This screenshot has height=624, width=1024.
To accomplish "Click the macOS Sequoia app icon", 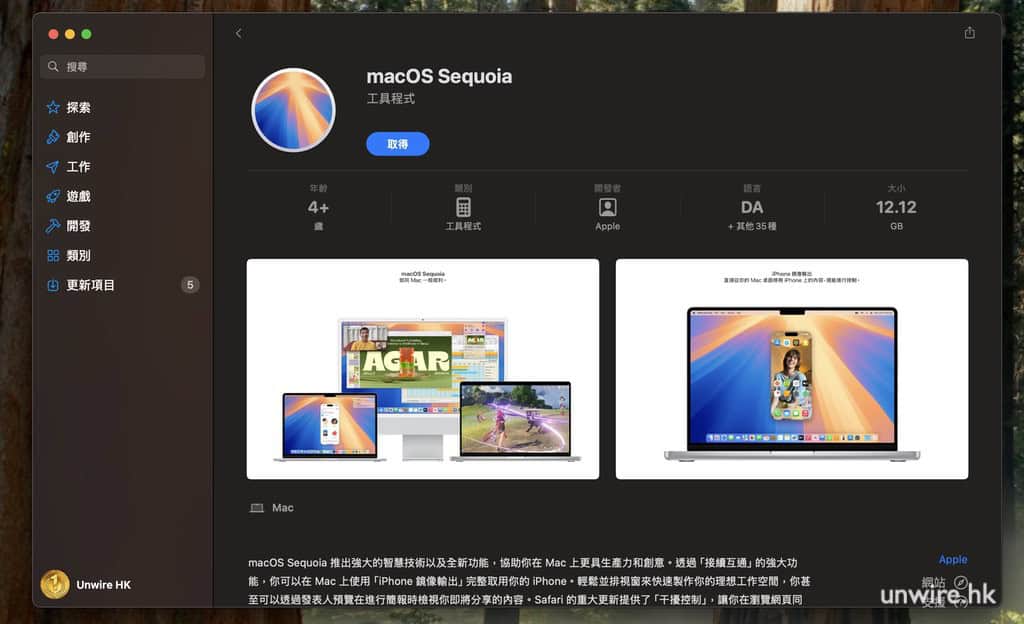I will 293,110.
